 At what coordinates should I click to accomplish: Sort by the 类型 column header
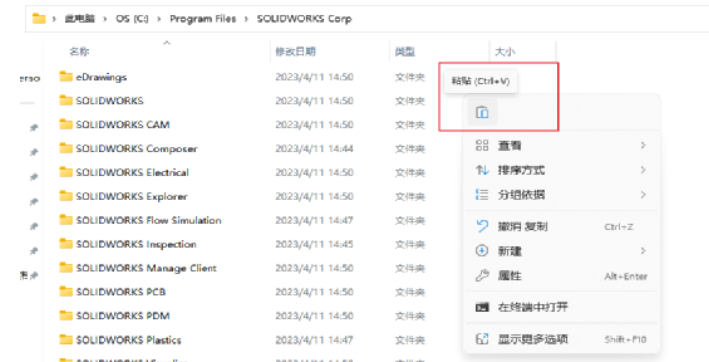tap(405, 52)
